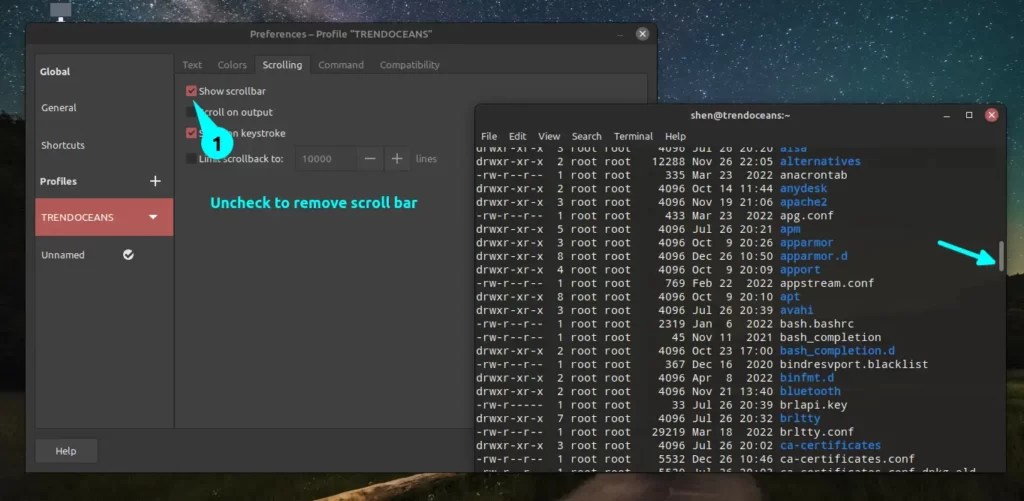
Task: Click apg.conf in terminal listing
Action: 807,216
